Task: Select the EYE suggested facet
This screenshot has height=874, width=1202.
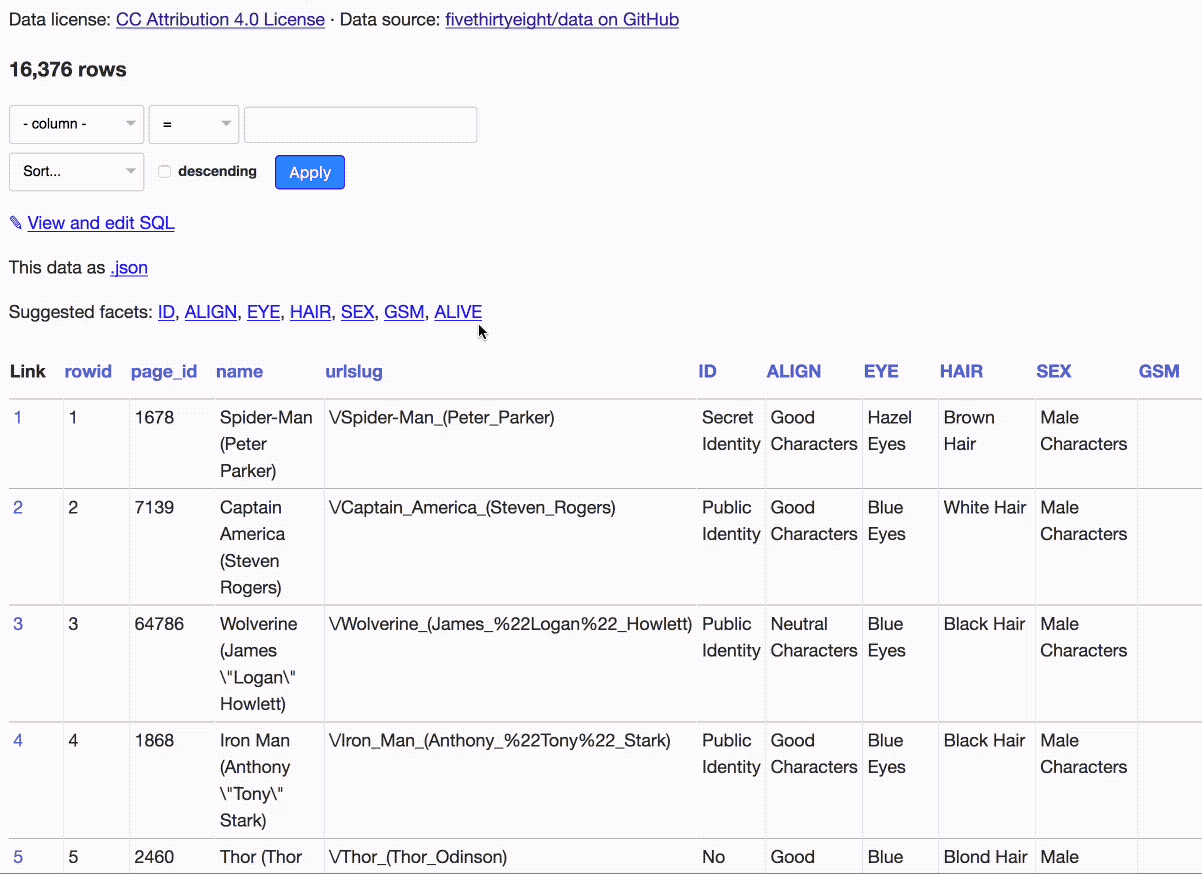Action: point(263,312)
